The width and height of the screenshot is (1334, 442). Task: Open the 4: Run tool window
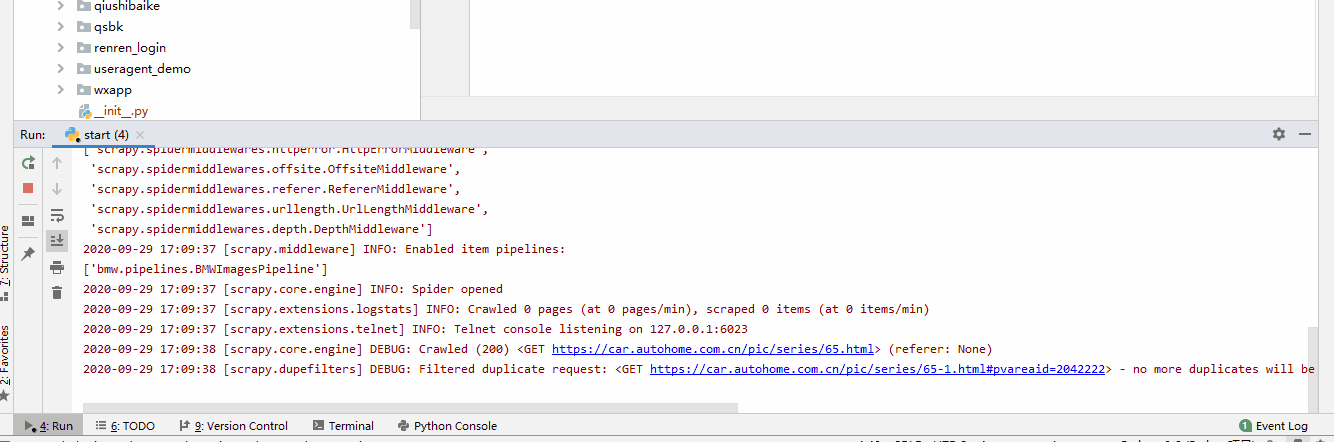point(48,425)
